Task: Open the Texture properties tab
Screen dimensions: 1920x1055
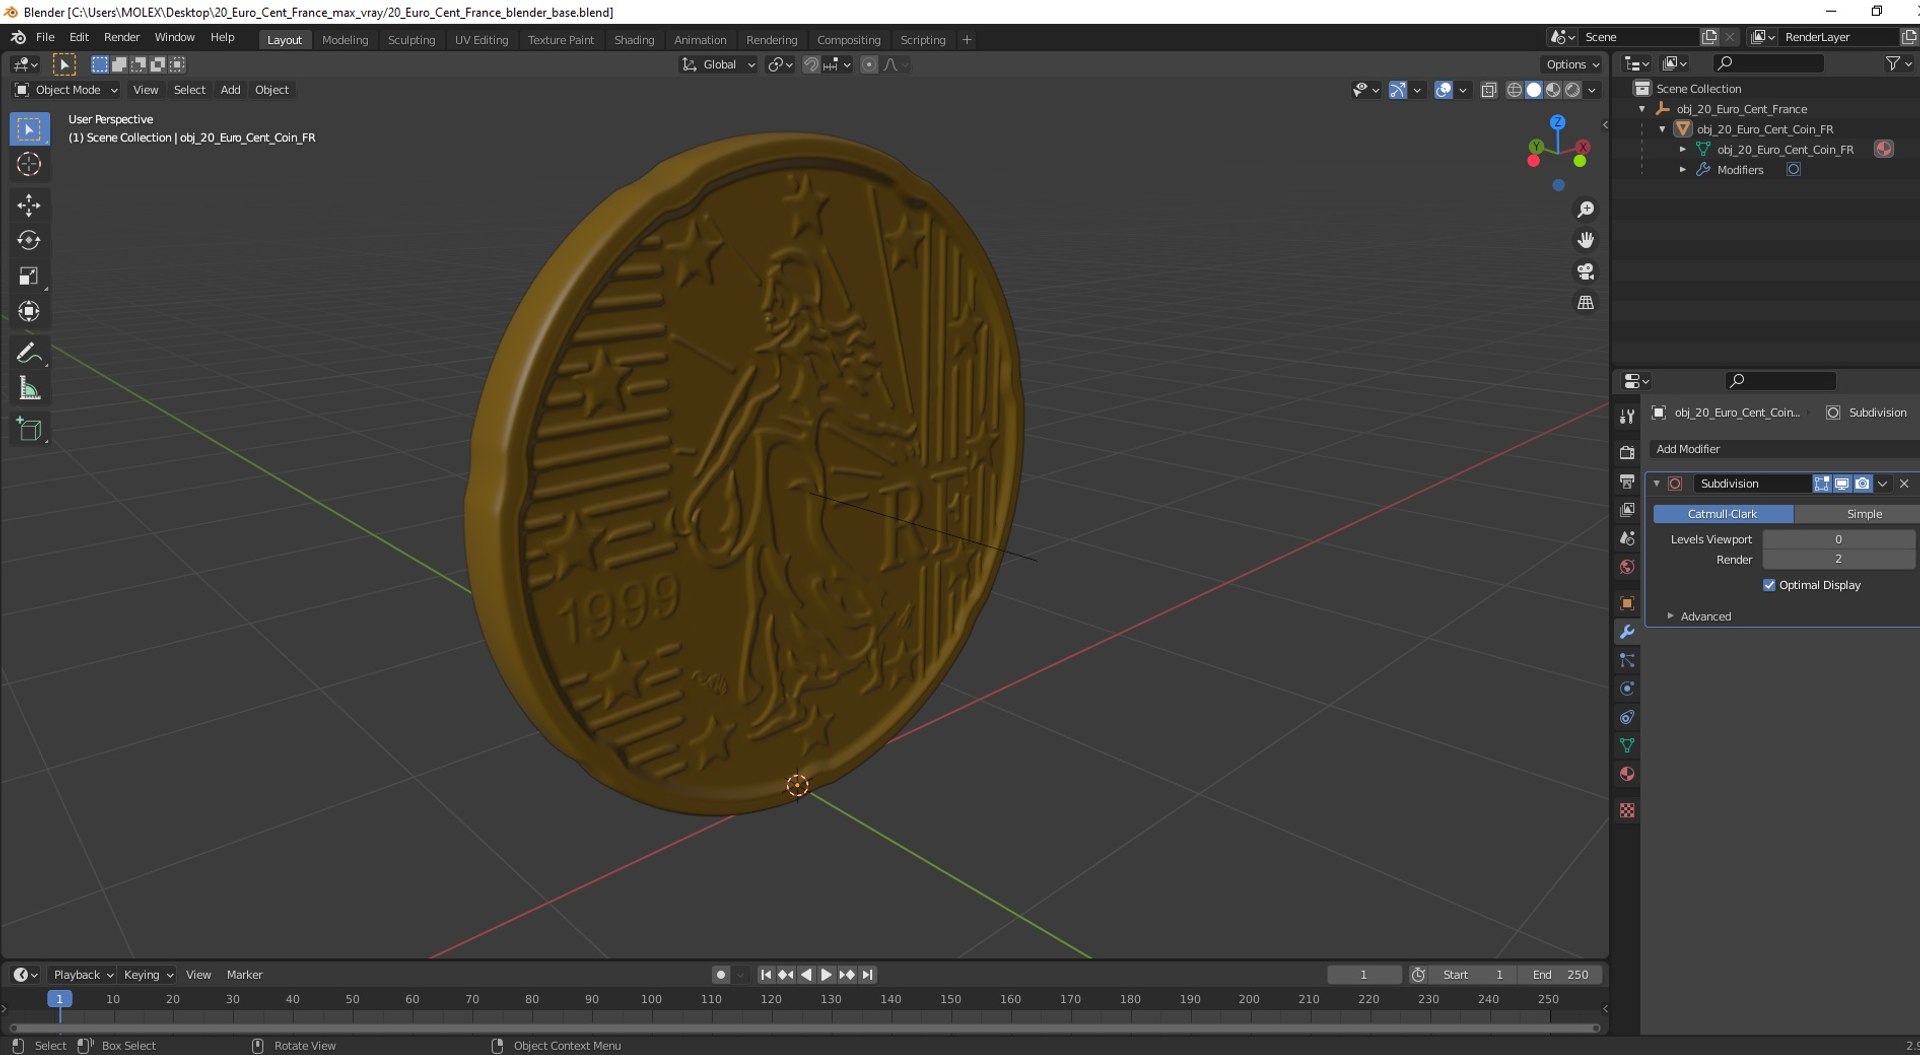Action: tap(1627, 810)
